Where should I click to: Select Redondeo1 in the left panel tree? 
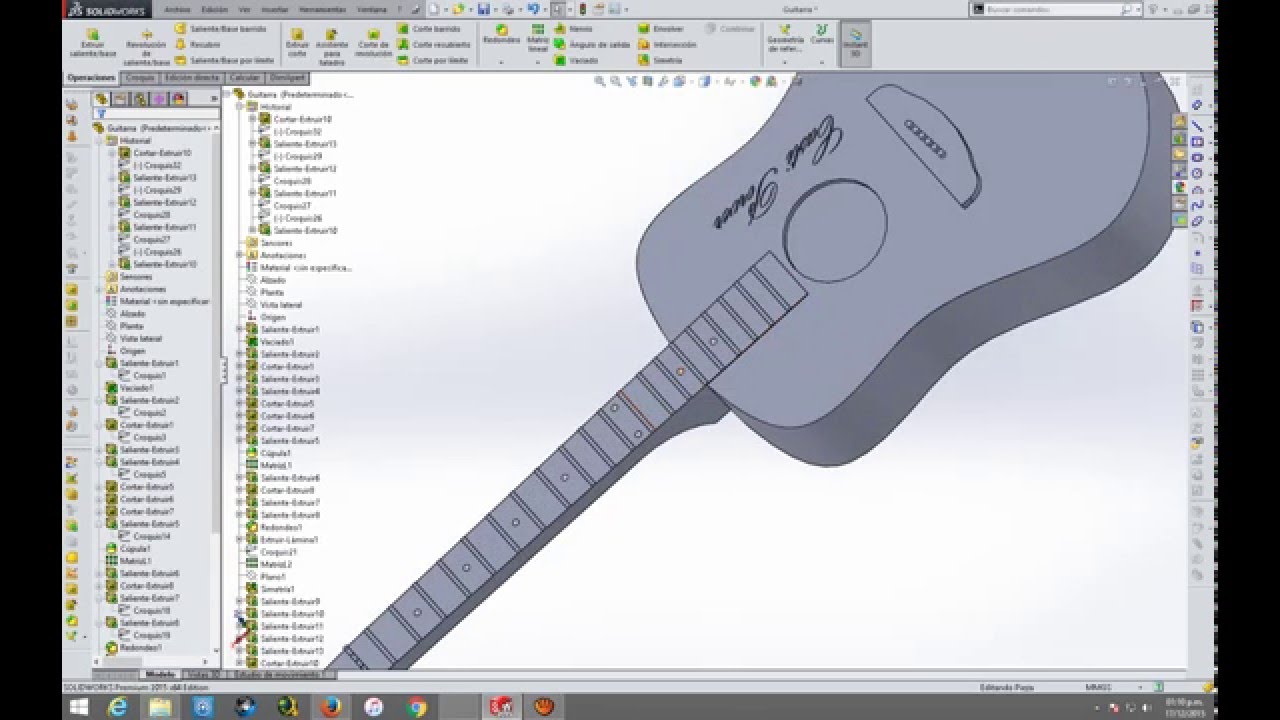133,647
